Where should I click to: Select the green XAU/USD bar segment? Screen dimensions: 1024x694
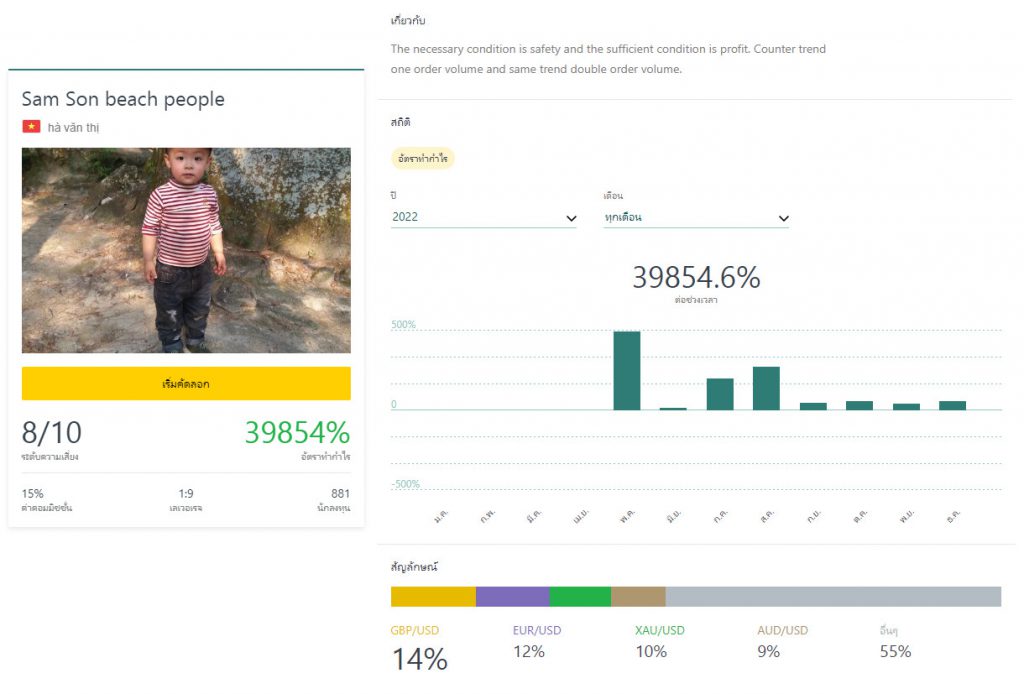click(x=580, y=597)
